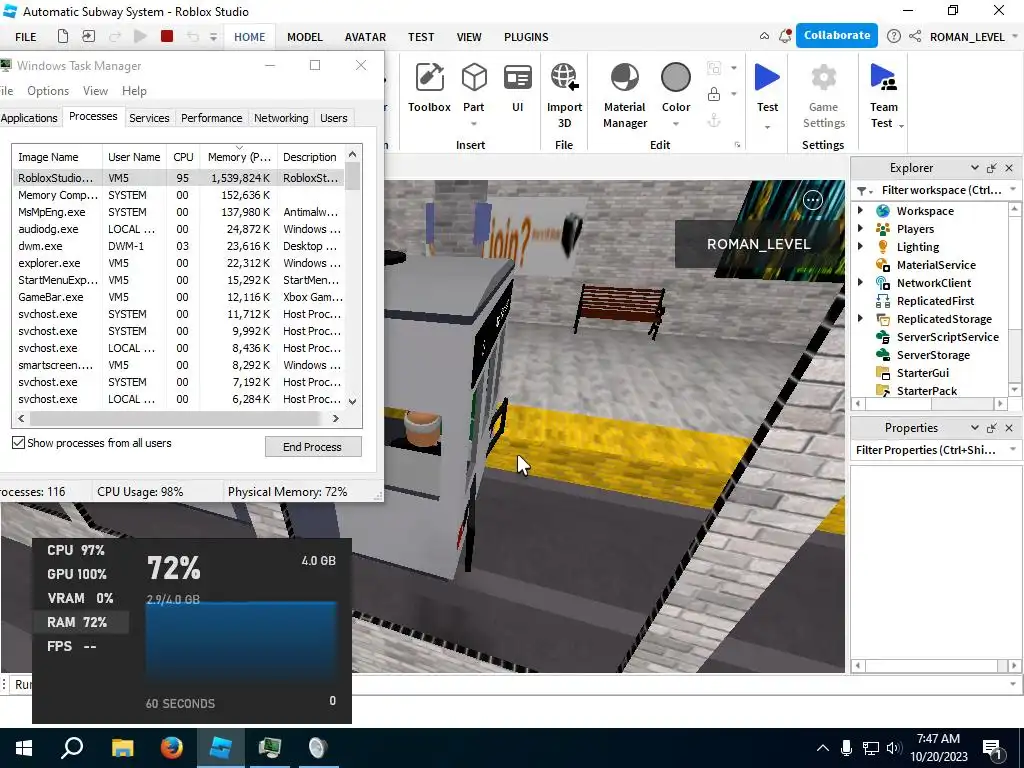This screenshot has width=1024, height=768.
Task: Open notifications bell icon
Action: click(x=785, y=37)
